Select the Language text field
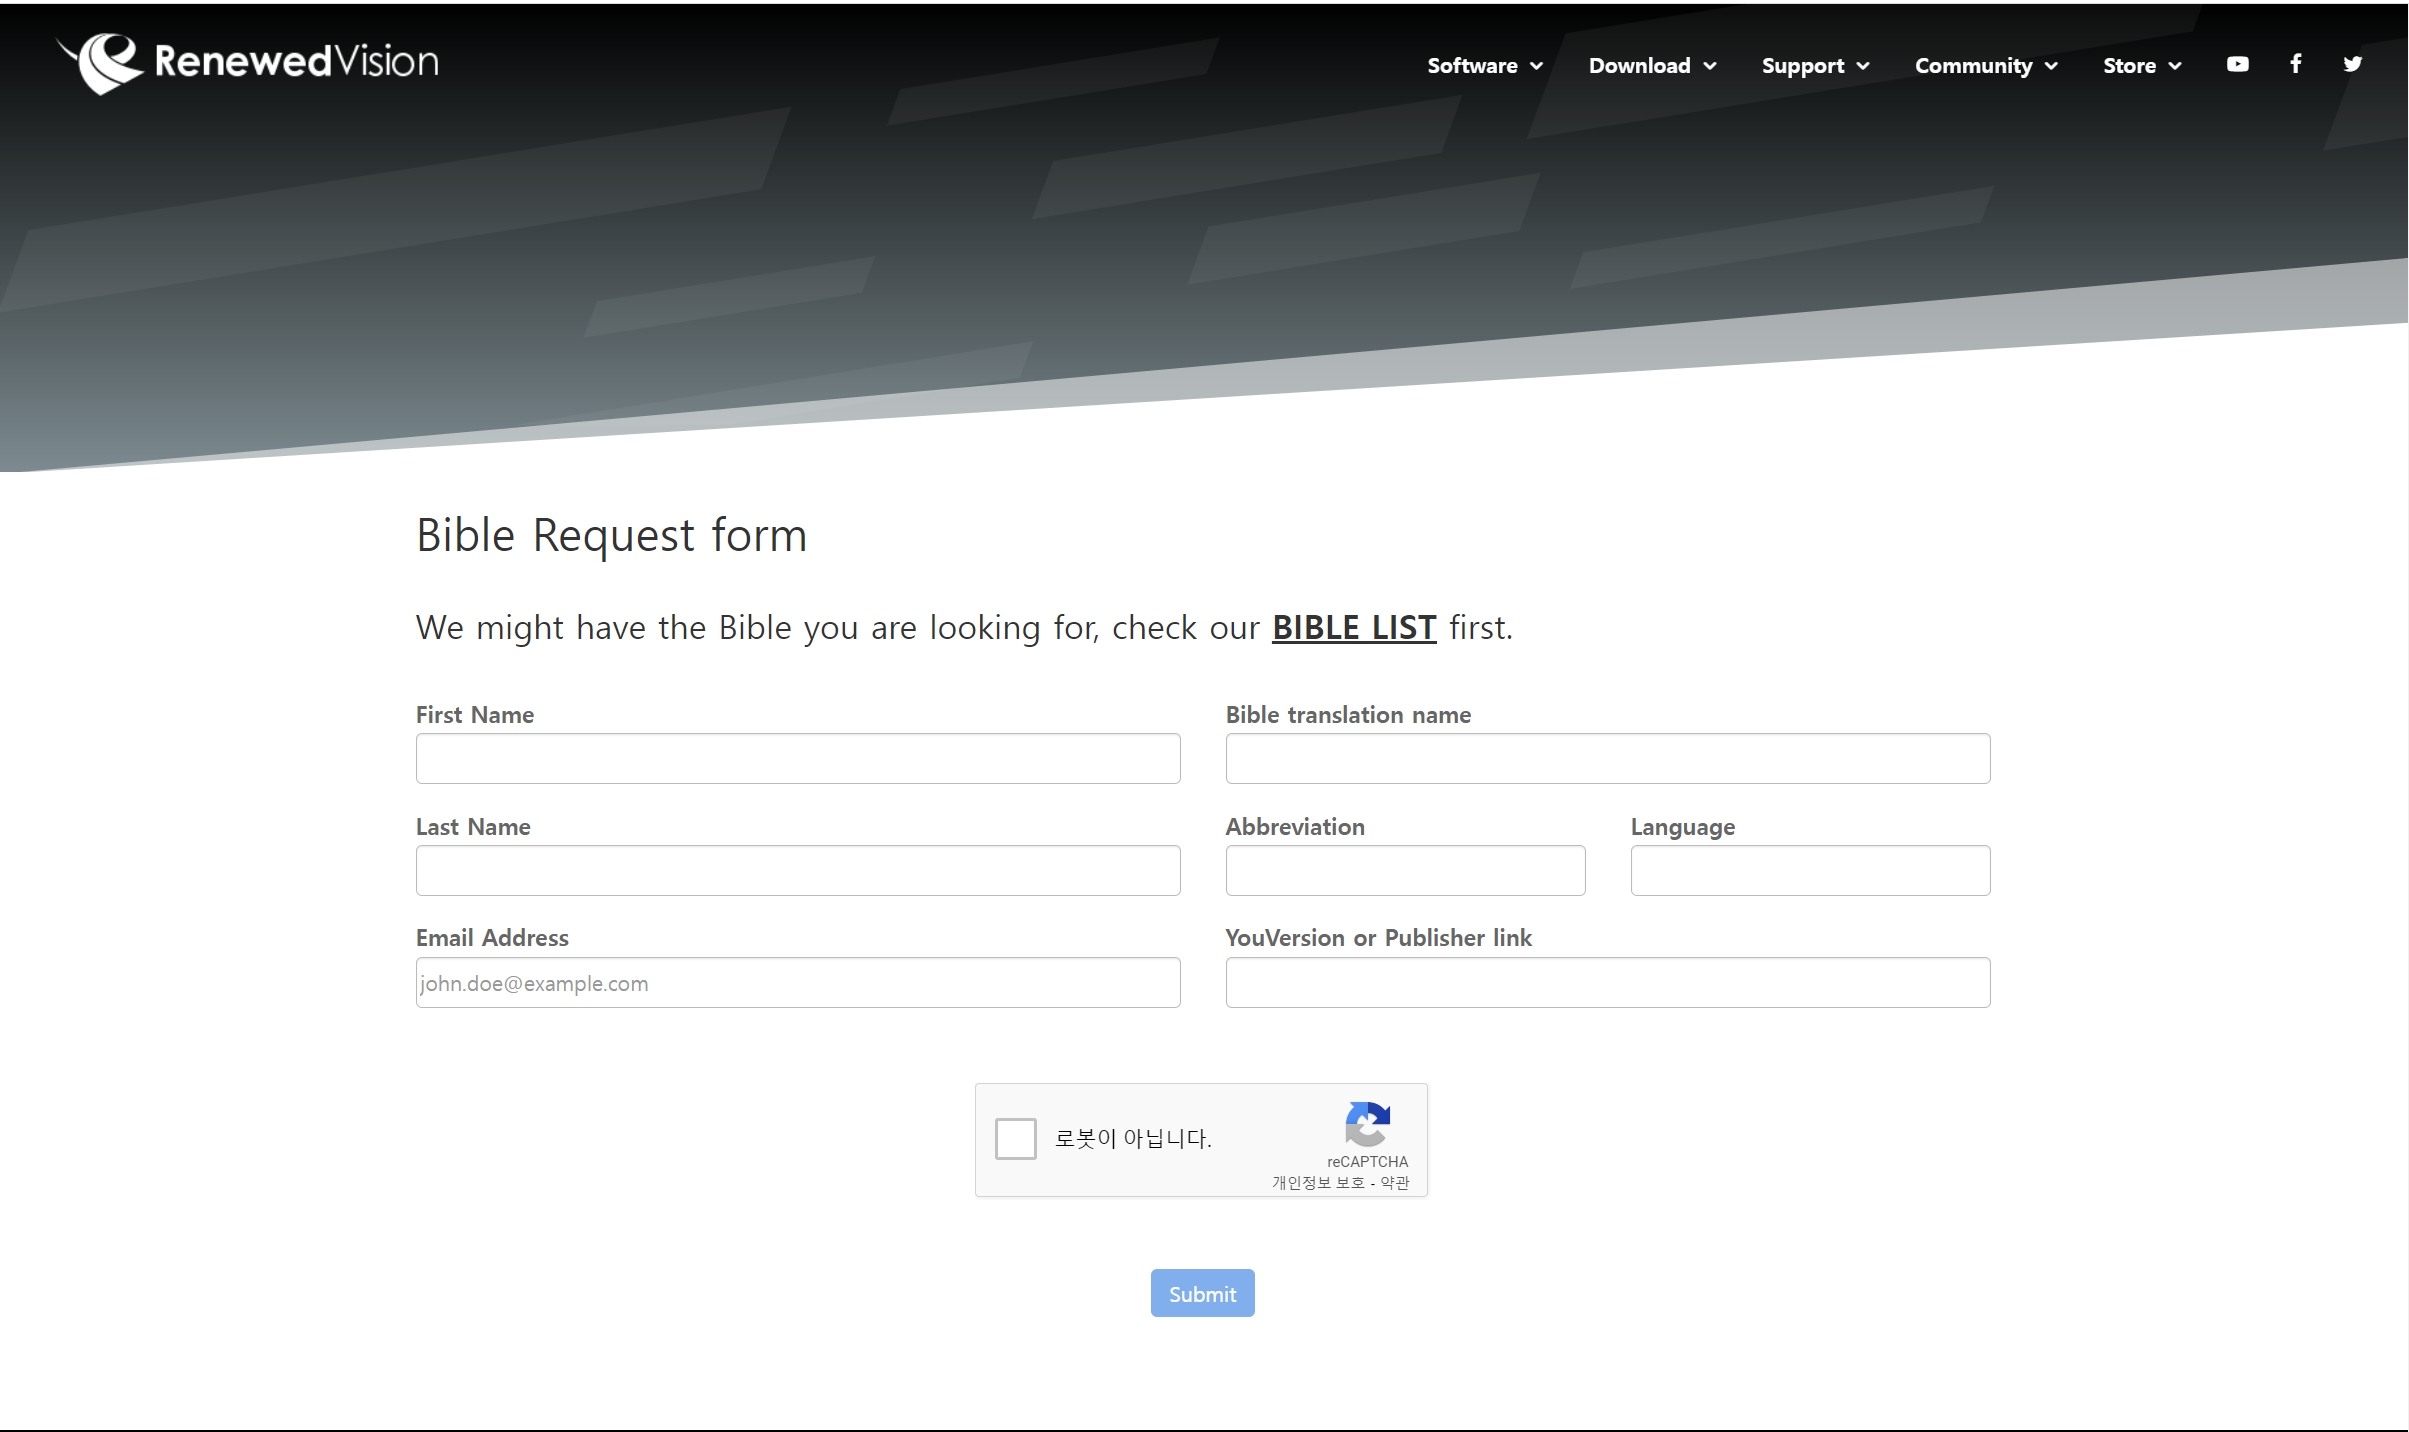Image resolution: width=2409 pixels, height=1432 pixels. click(1809, 871)
